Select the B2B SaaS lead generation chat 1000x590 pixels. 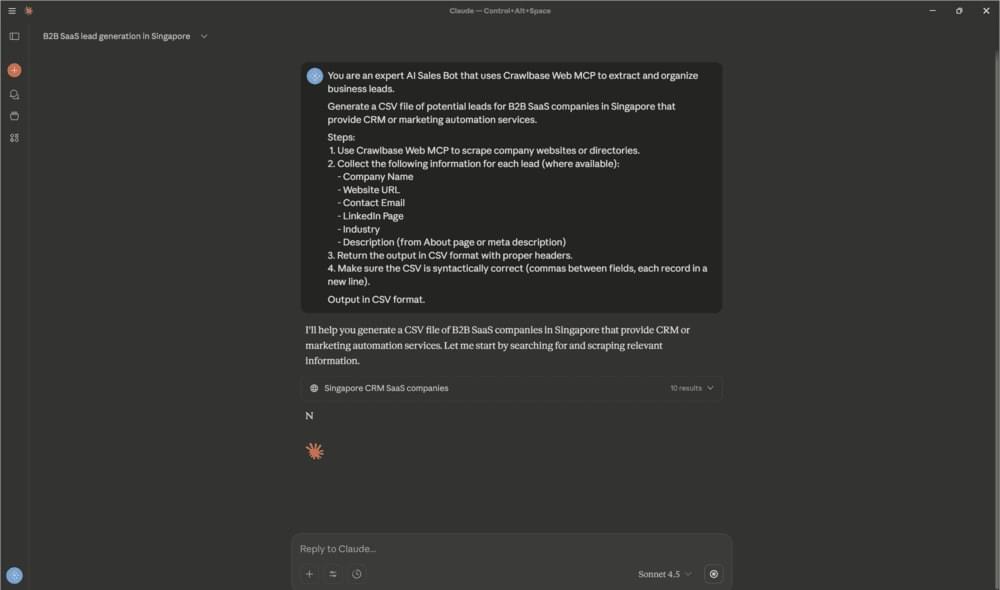pyautogui.click(x=116, y=36)
